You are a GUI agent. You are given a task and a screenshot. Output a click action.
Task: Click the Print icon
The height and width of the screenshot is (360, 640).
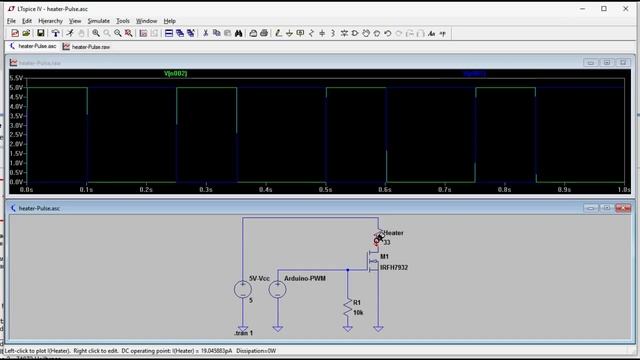264,33
